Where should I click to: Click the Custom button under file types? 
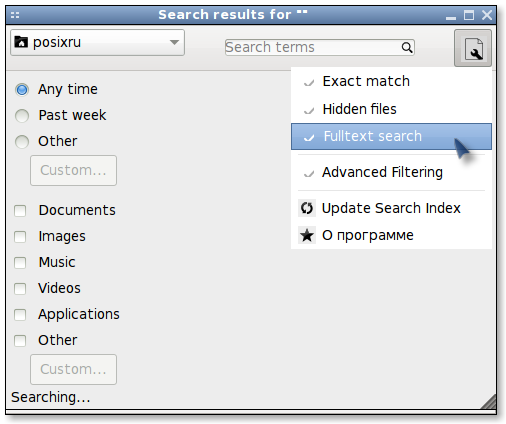(73, 369)
